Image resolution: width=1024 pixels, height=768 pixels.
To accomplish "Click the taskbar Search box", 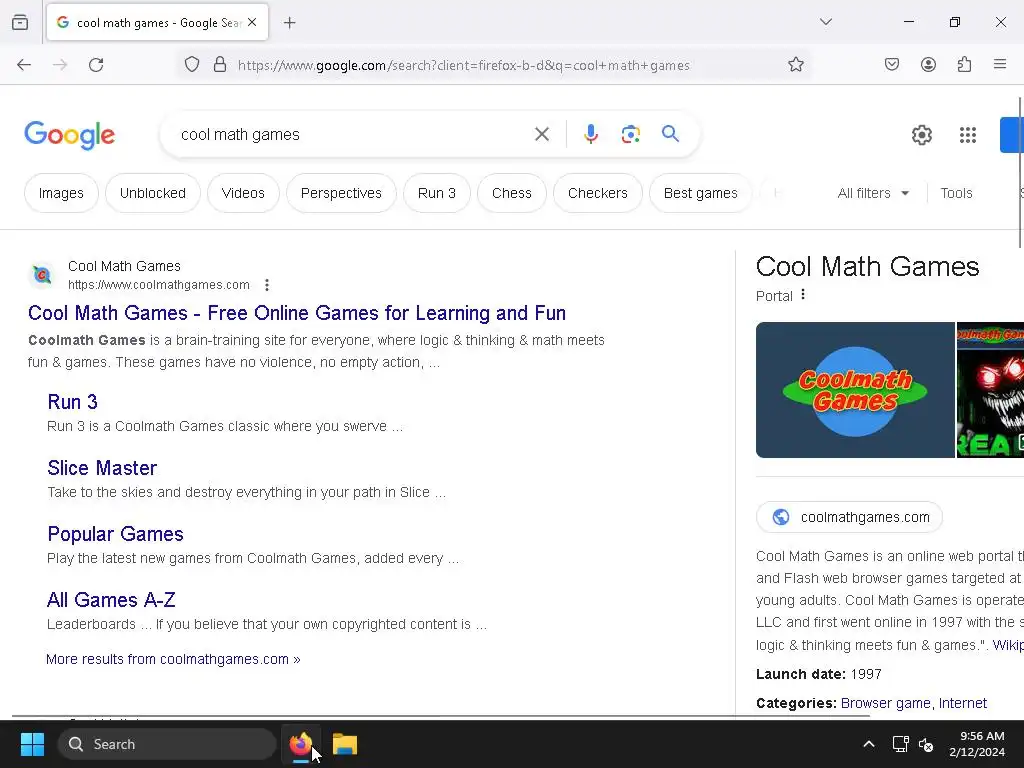I will (167, 744).
